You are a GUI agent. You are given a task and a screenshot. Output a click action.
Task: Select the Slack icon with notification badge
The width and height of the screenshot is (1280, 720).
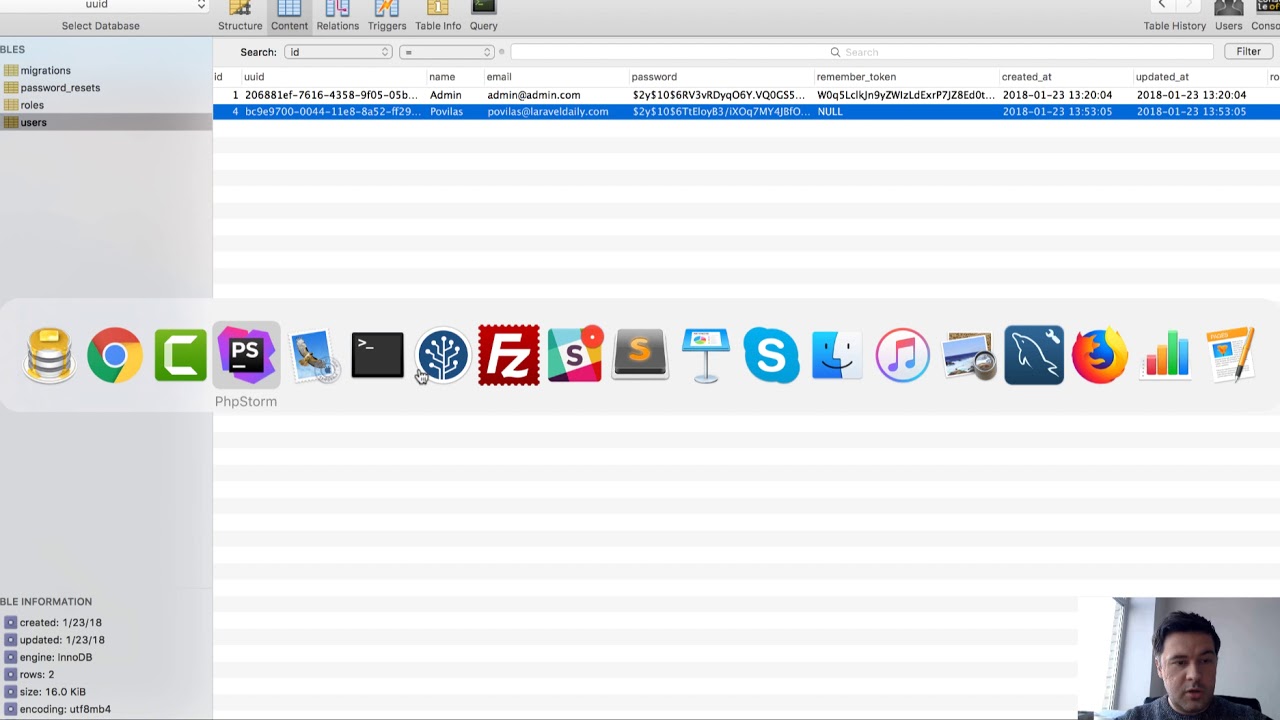pos(575,355)
